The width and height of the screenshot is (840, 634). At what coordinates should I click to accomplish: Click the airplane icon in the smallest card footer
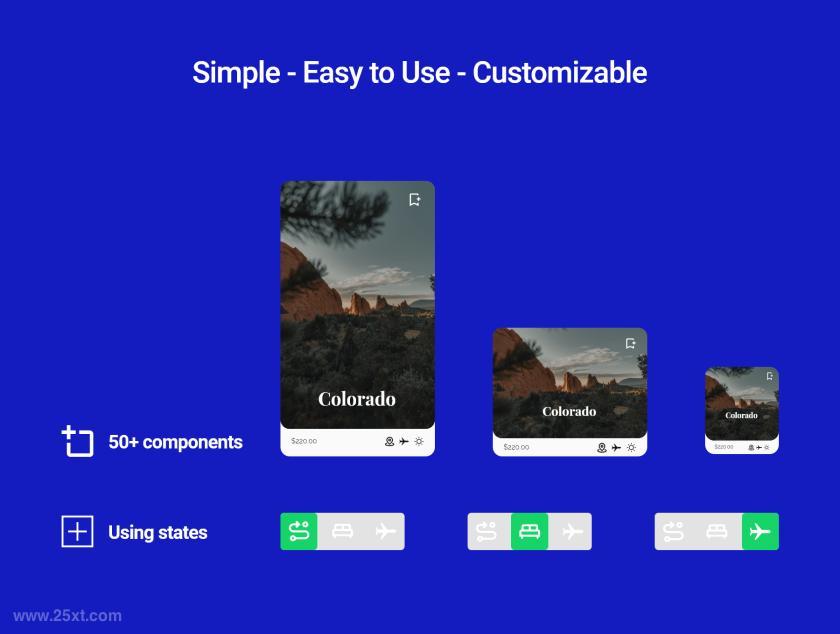759,447
